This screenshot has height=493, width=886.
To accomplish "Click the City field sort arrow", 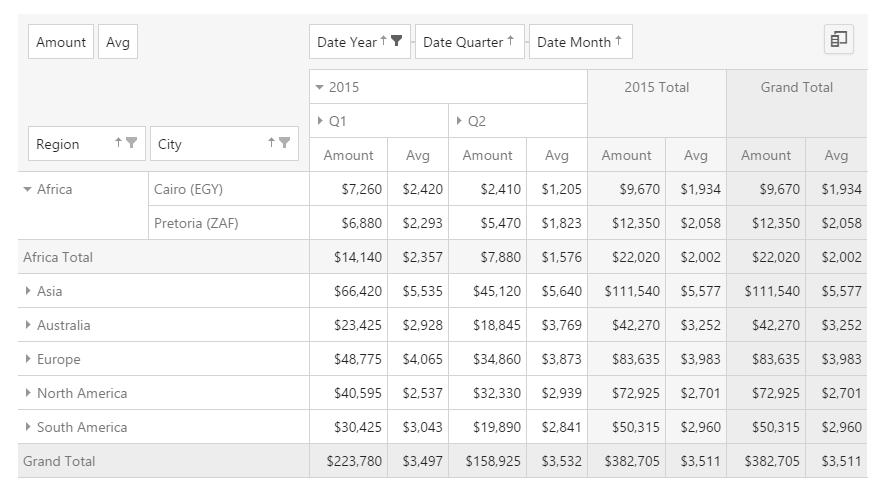I will (271, 143).
